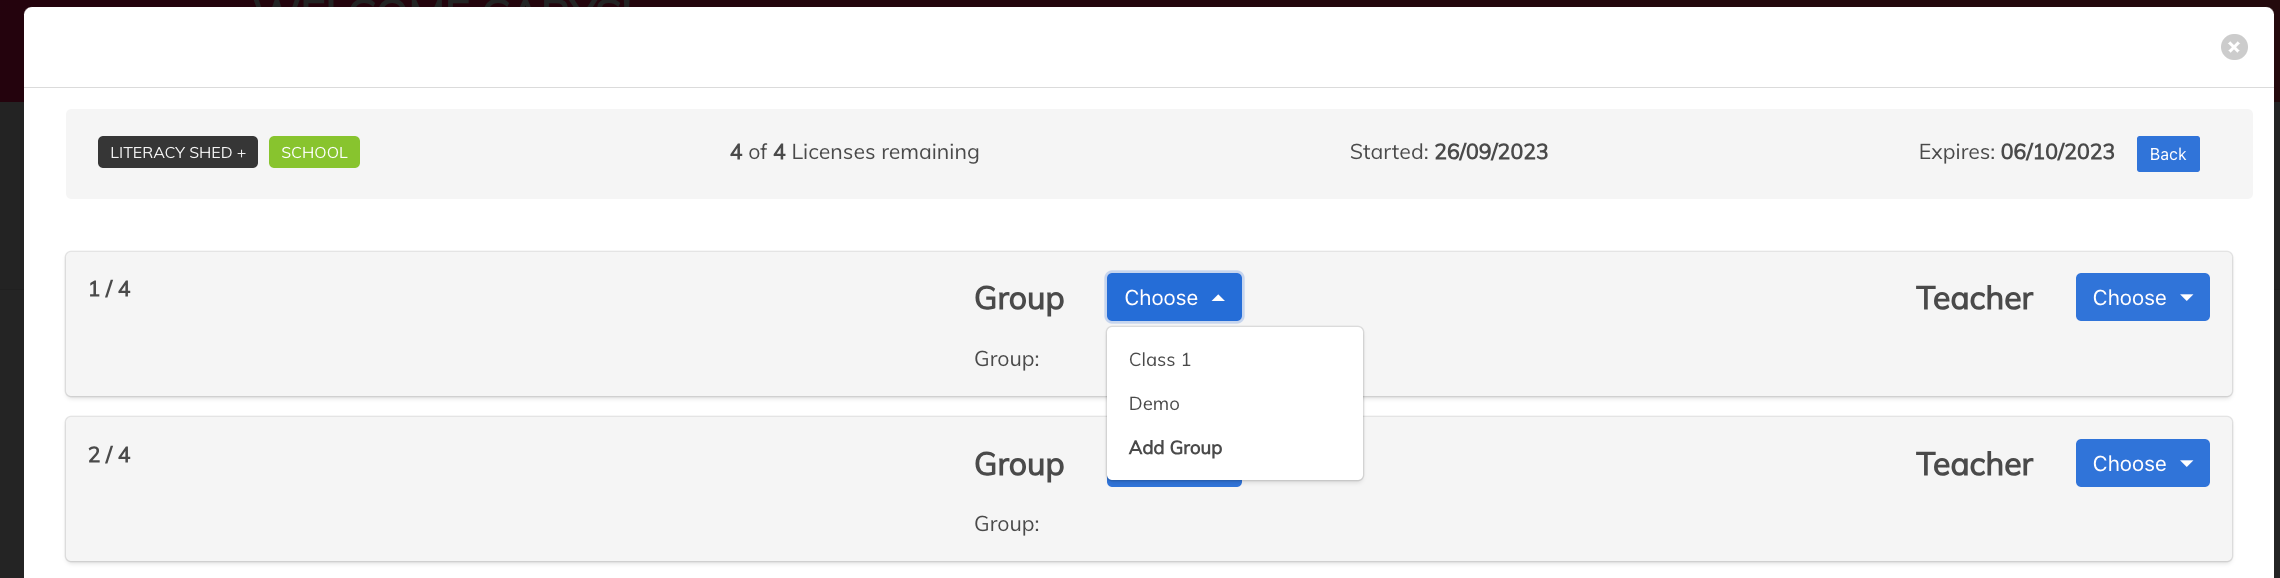Collapse the open Group Choose dropdown in row 1/4

click(1174, 297)
